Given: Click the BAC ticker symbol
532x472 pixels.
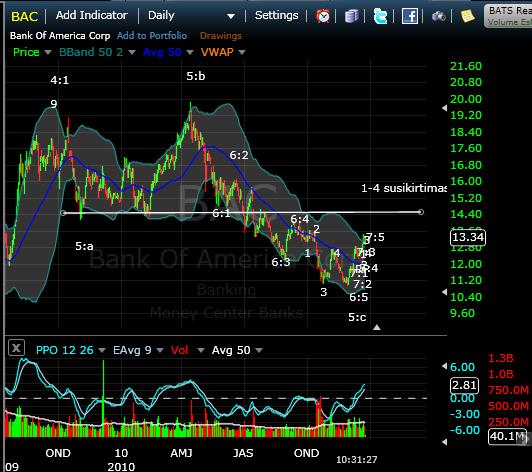Looking at the screenshot, I should click(25, 16).
